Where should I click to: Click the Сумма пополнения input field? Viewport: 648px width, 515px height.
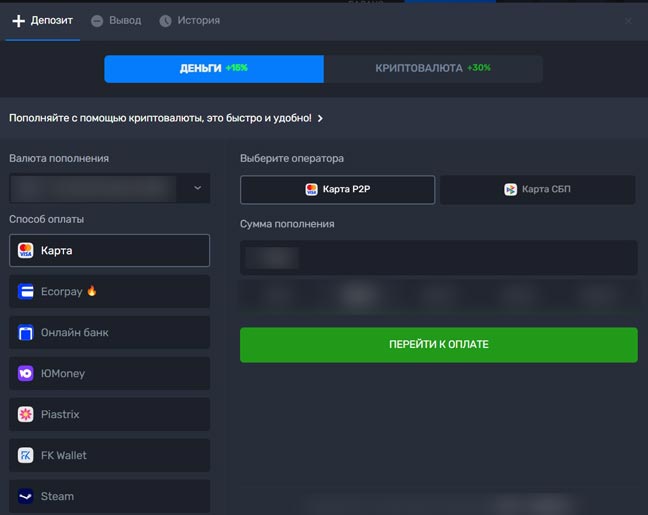[x=438, y=257]
